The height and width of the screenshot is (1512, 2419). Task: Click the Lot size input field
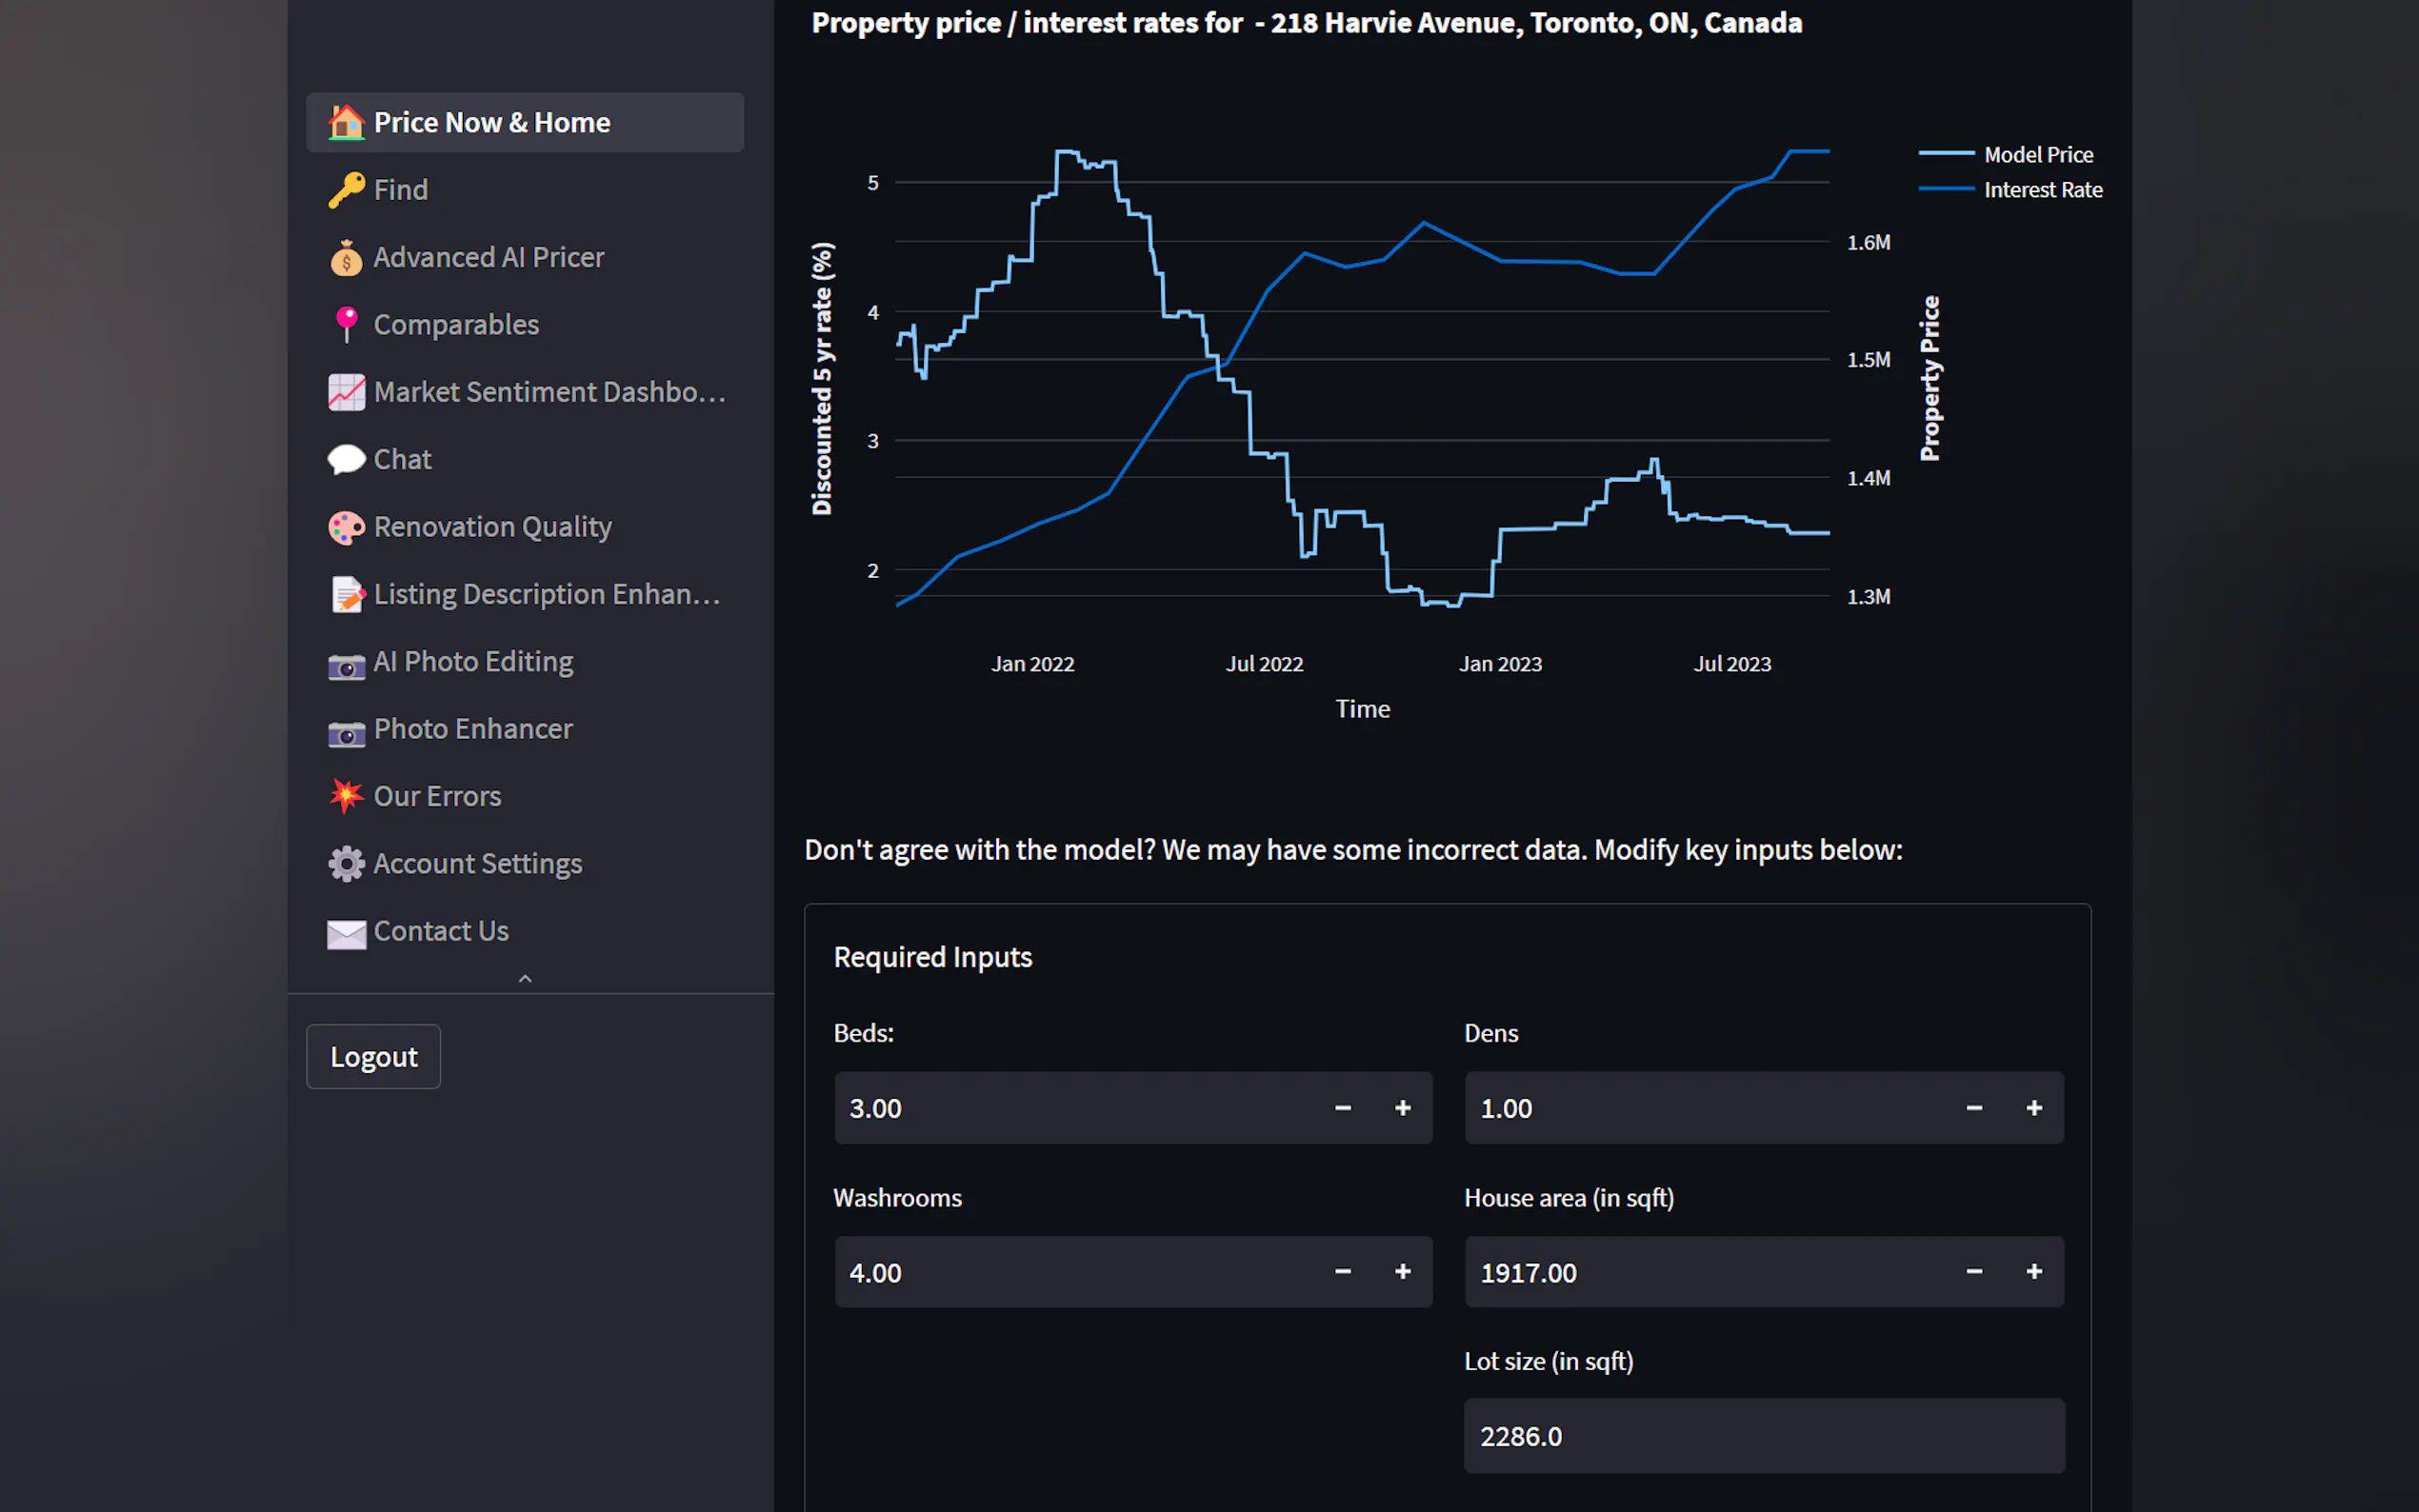point(1763,1436)
